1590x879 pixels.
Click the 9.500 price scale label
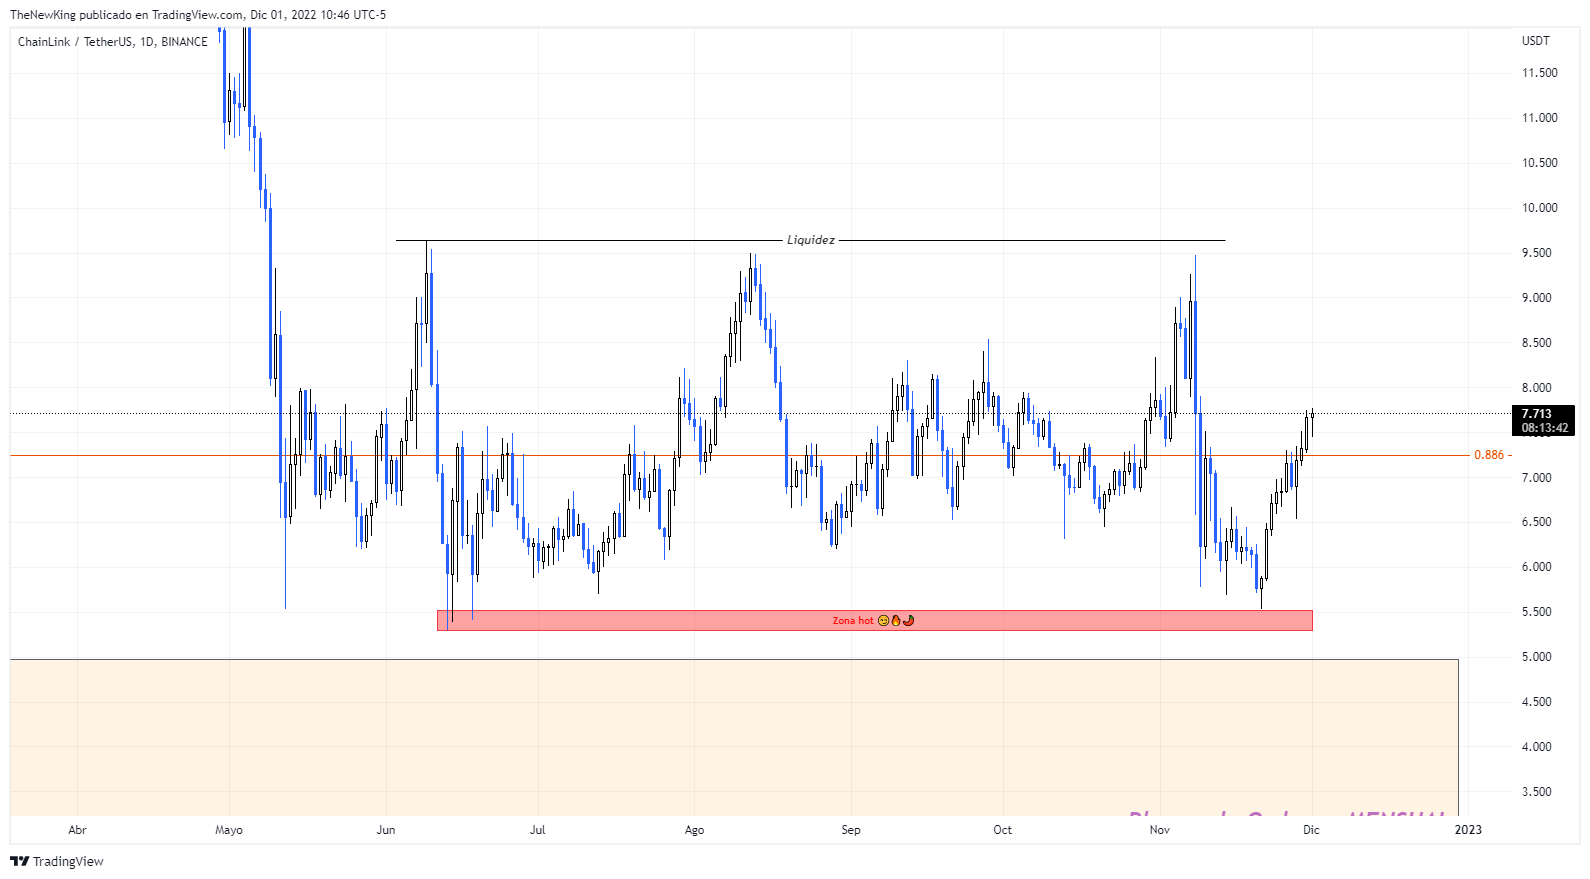click(x=1536, y=253)
